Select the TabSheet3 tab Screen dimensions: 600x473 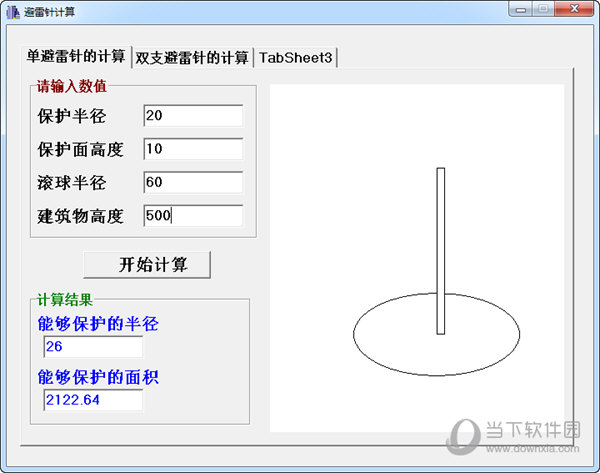pyautogui.click(x=295, y=58)
